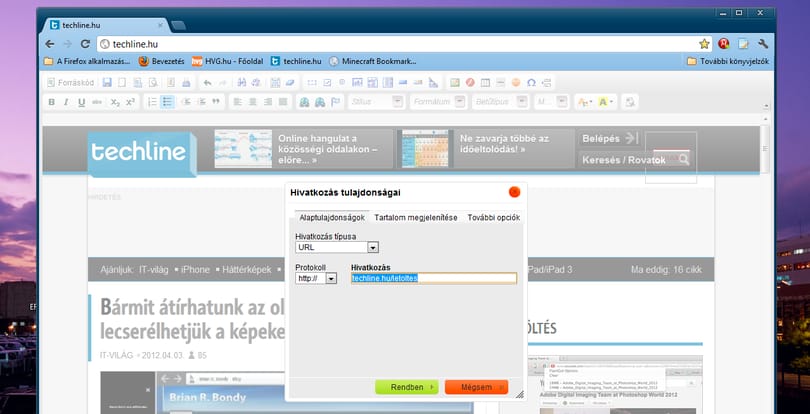This screenshot has height=414, width=810.
Task: Click the Select All icon
Action: [x=275, y=83]
